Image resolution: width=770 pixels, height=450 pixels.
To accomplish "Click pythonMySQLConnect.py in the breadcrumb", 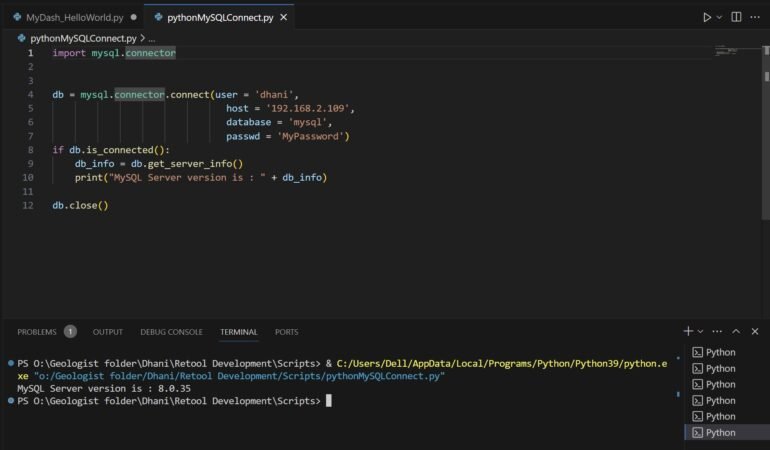I will pyautogui.click(x=83, y=37).
